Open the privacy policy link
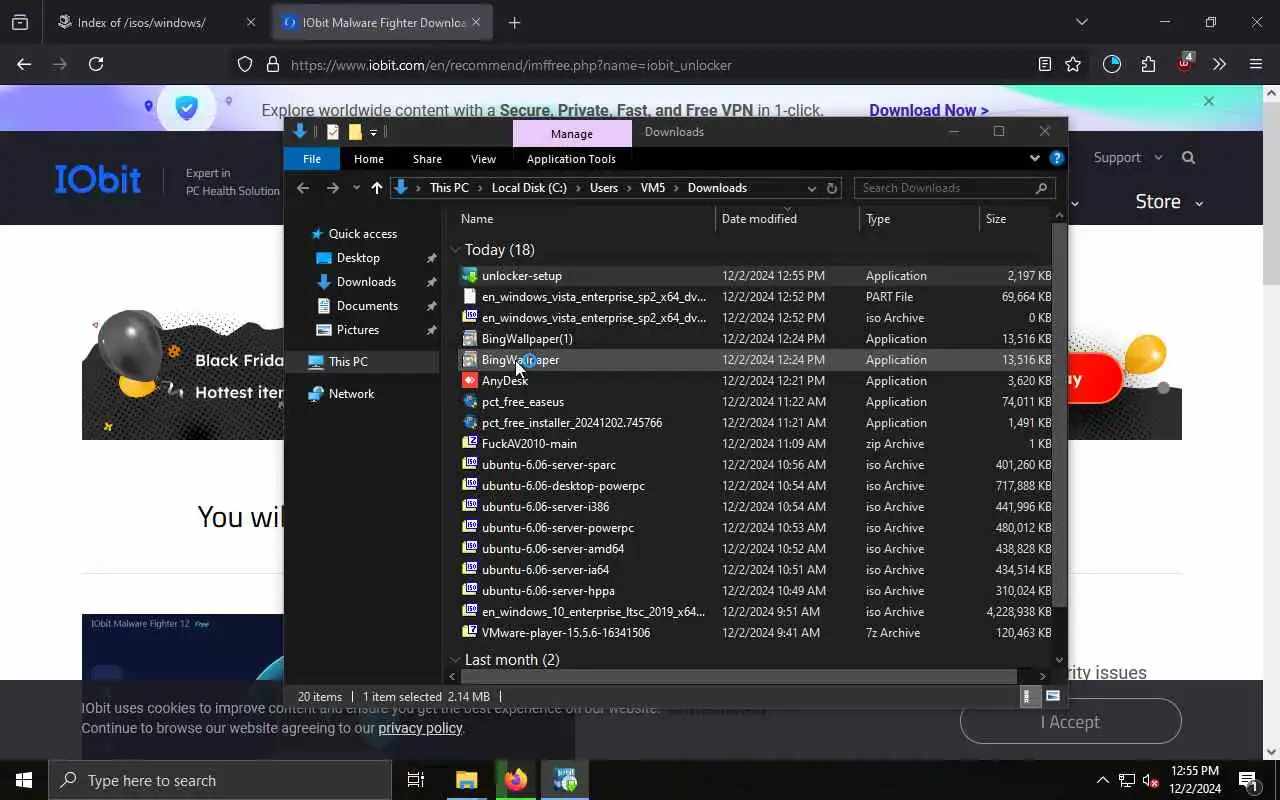The width and height of the screenshot is (1280, 800). tap(420, 728)
